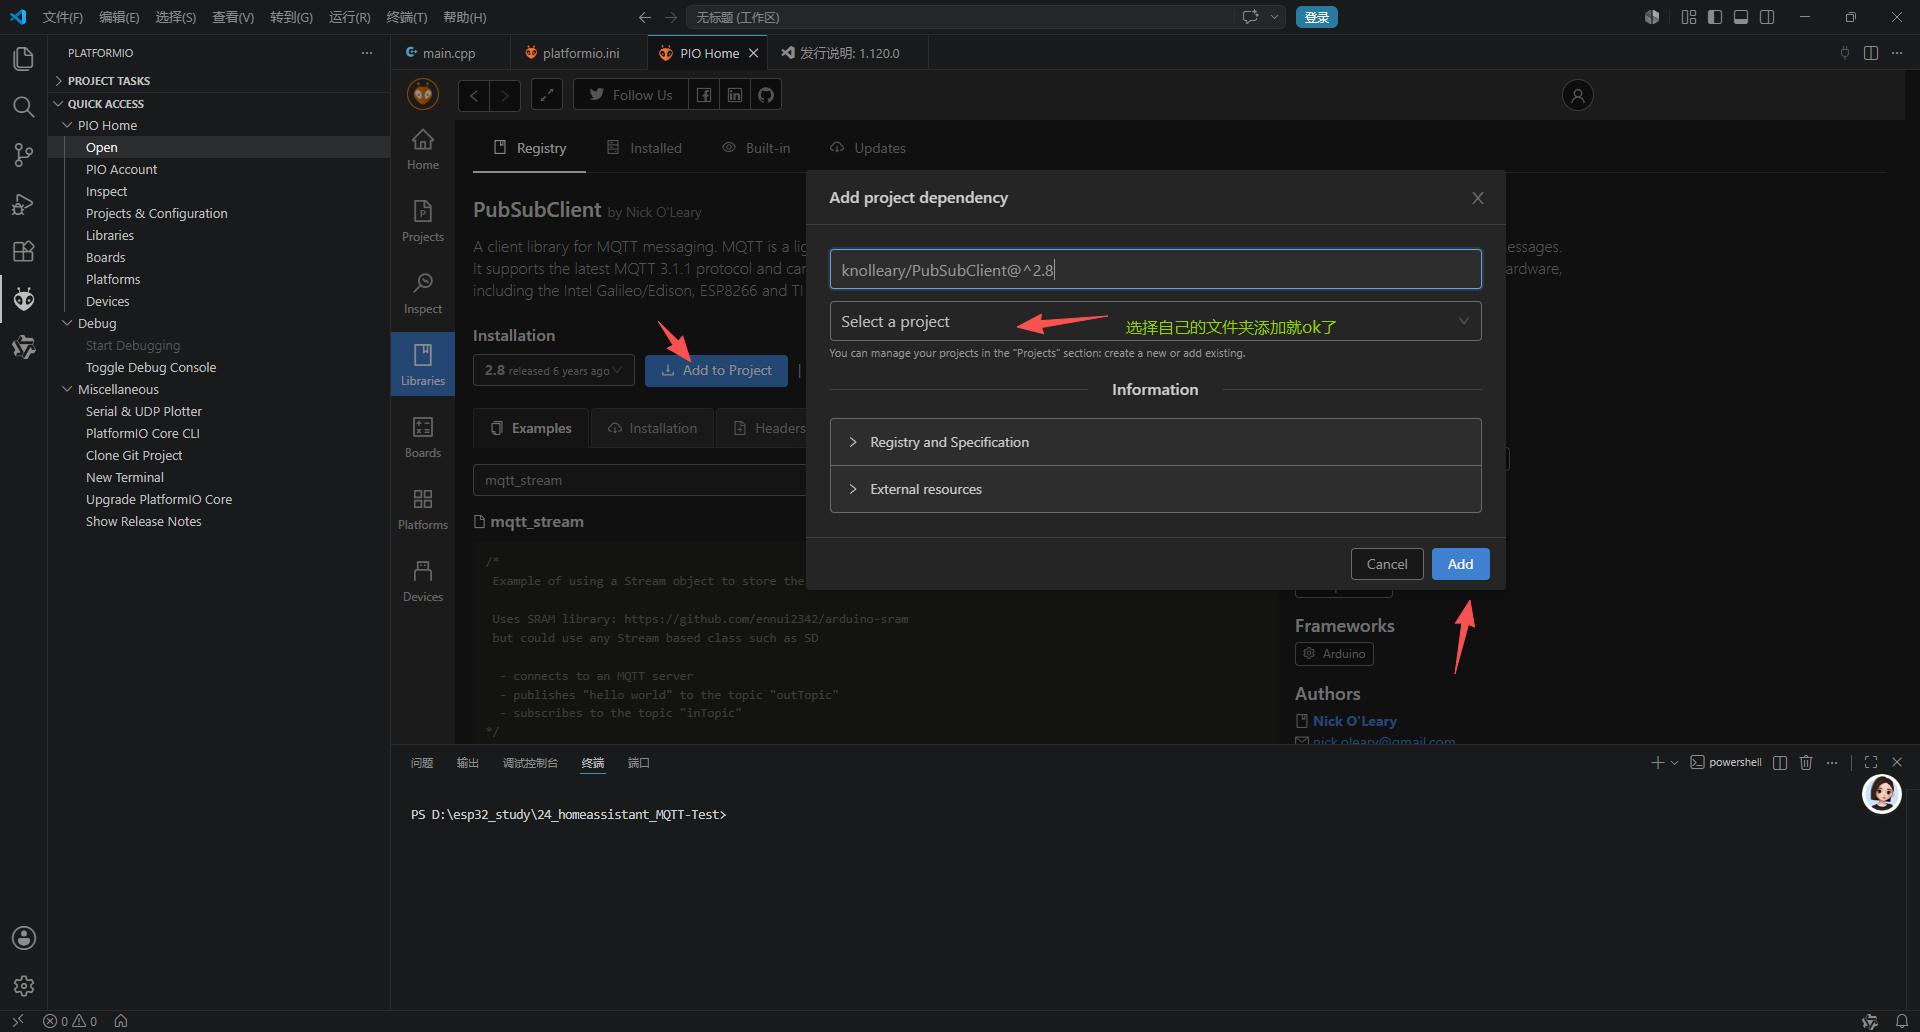Screen dimensions: 1920x1032
Task: Open Devices section in PIO sidebar
Action: pyautogui.click(x=423, y=582)
